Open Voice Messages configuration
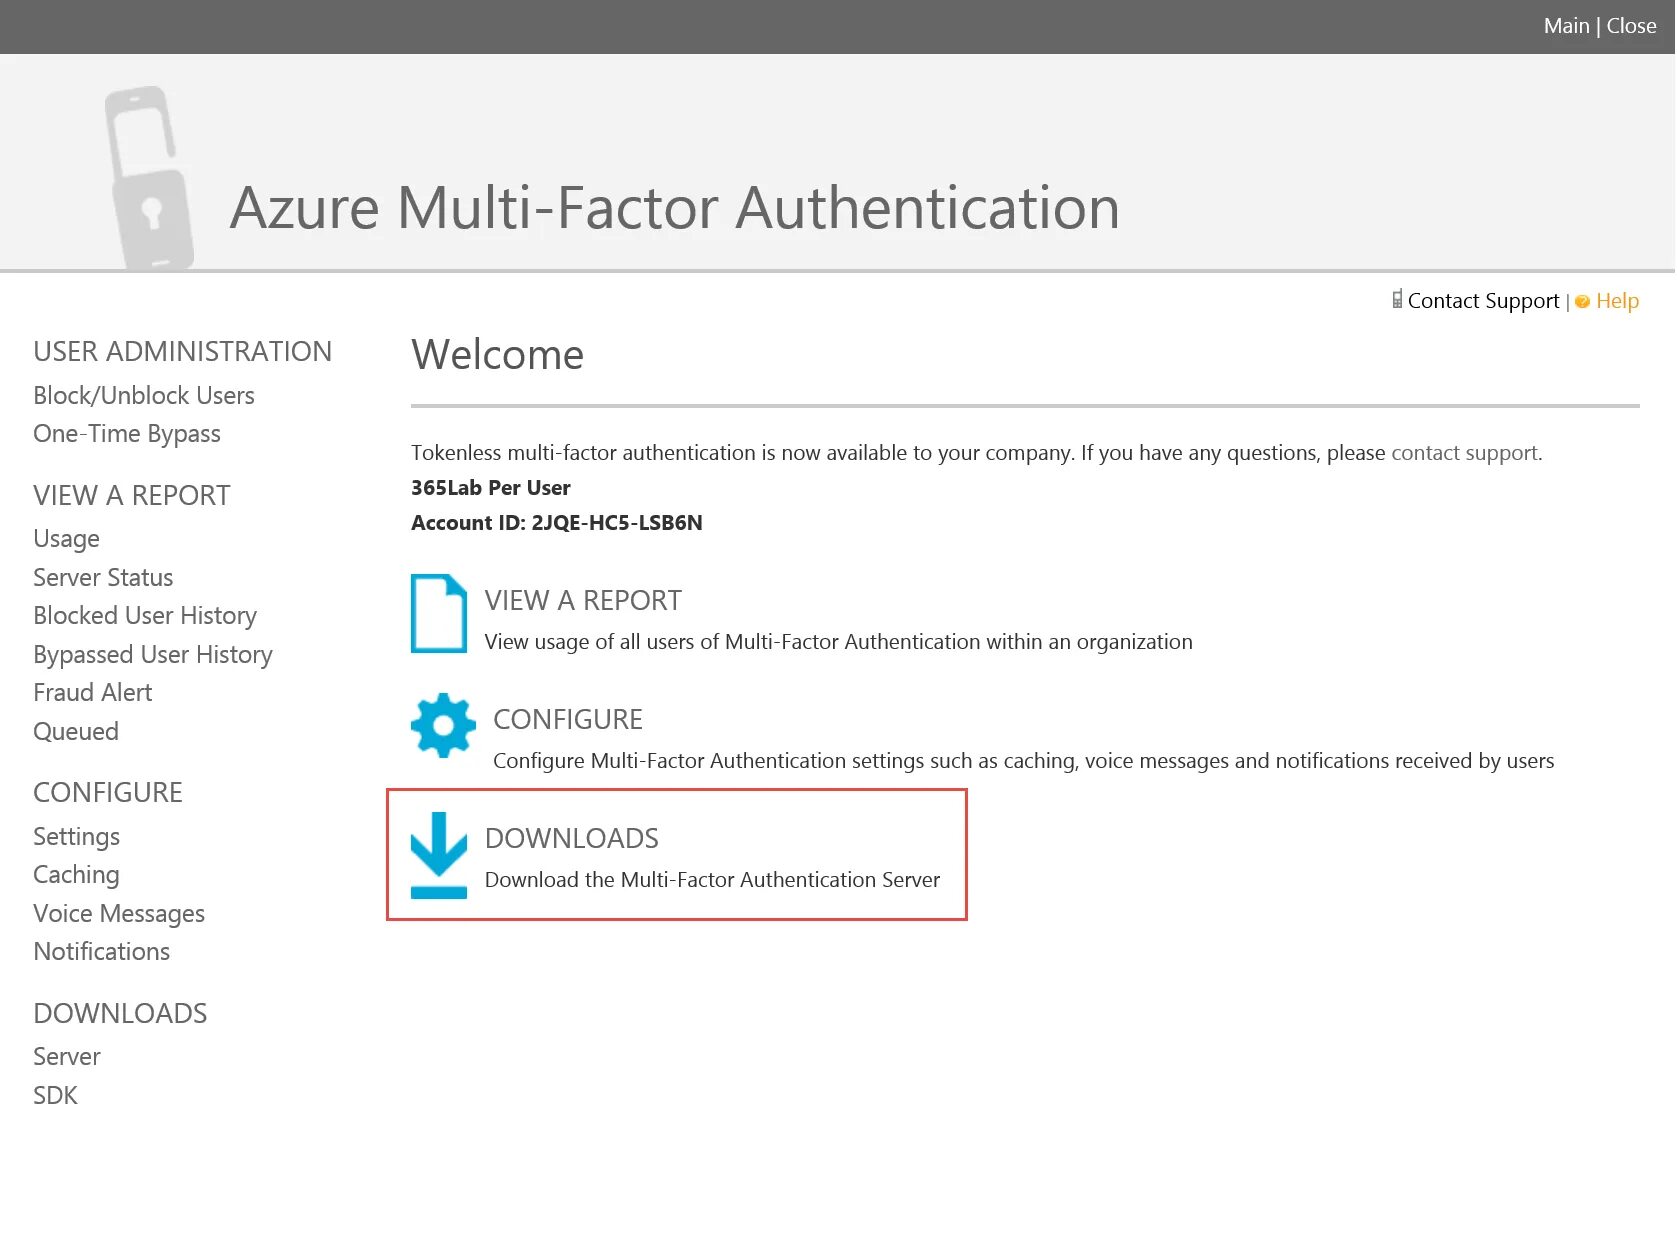 (119, 914)
